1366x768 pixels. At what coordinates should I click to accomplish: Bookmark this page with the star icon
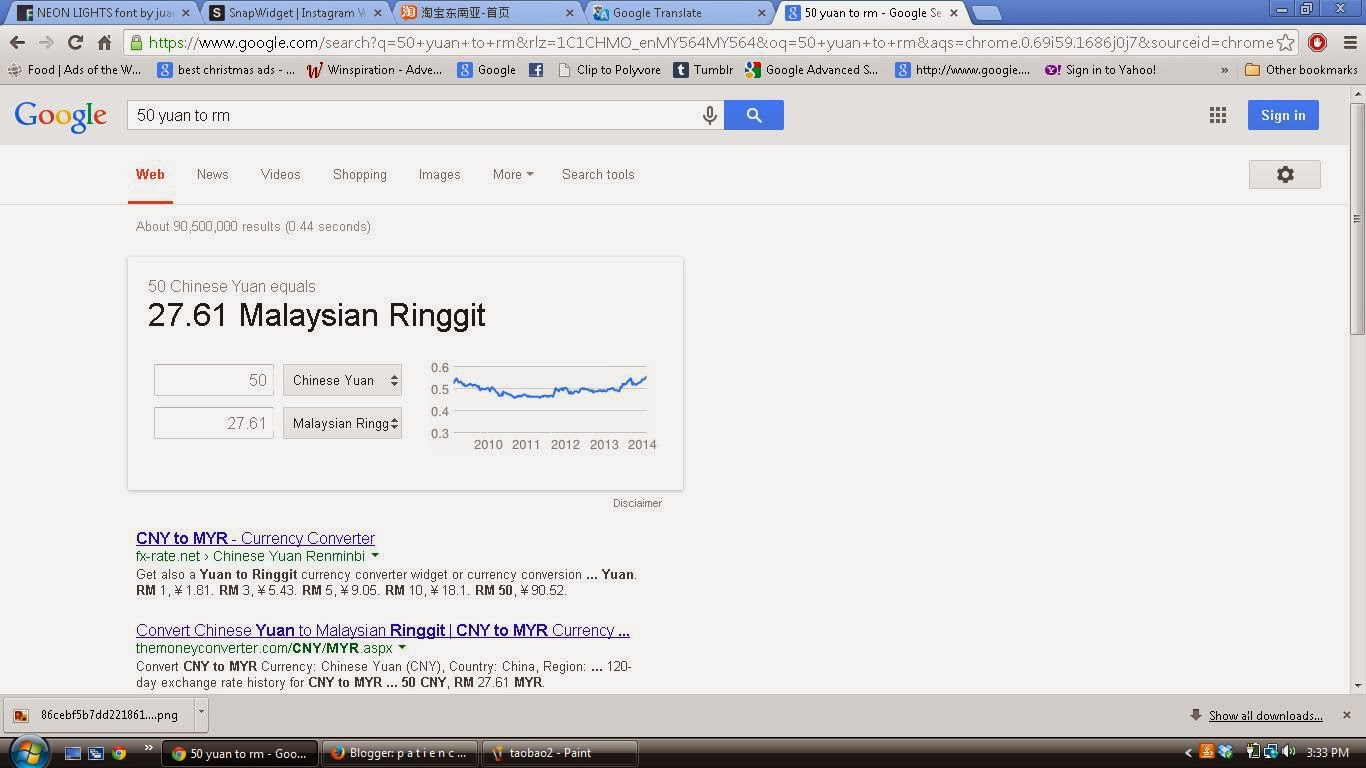[x=1286, y=43]
